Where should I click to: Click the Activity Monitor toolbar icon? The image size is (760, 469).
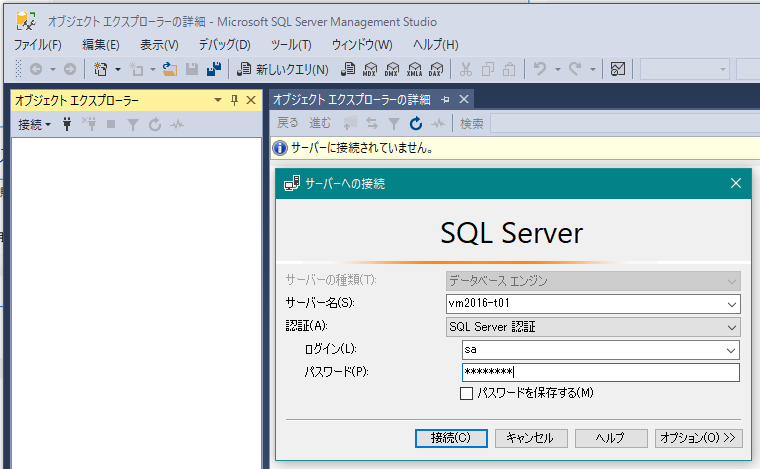point(618,69)
